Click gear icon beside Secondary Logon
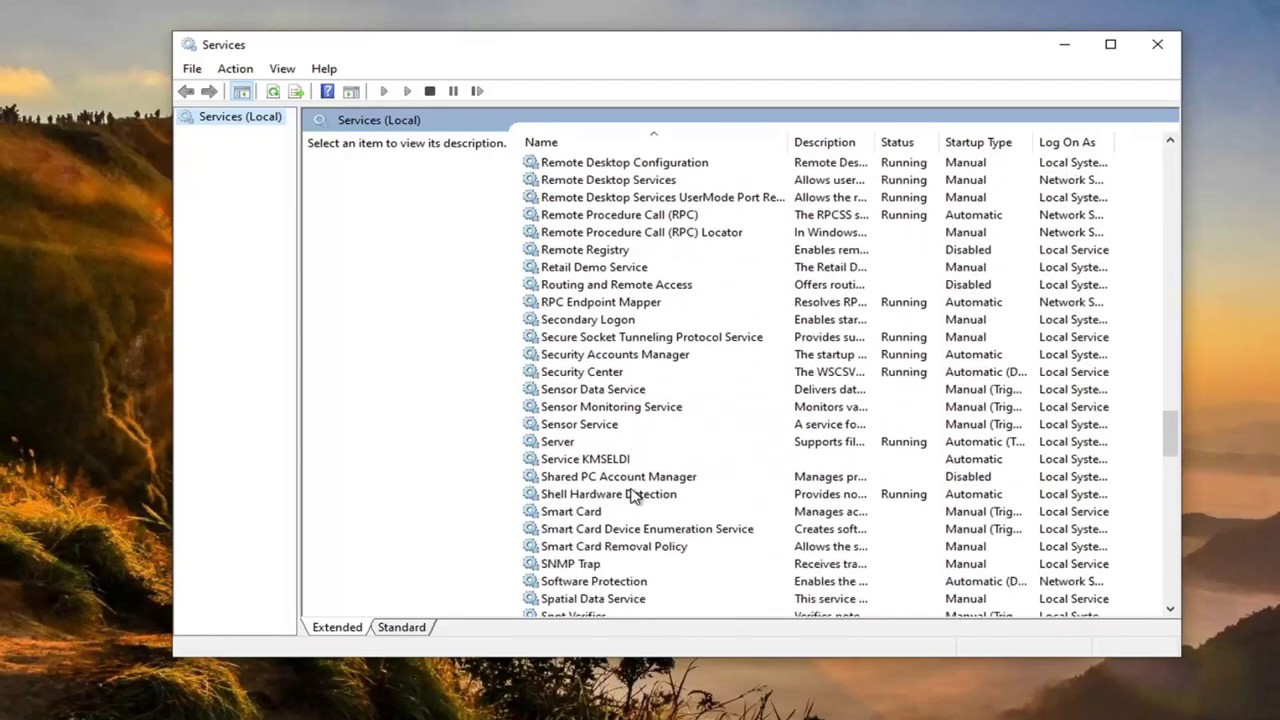Viewport: 1280px width, 720px height. tap(530, 320)
